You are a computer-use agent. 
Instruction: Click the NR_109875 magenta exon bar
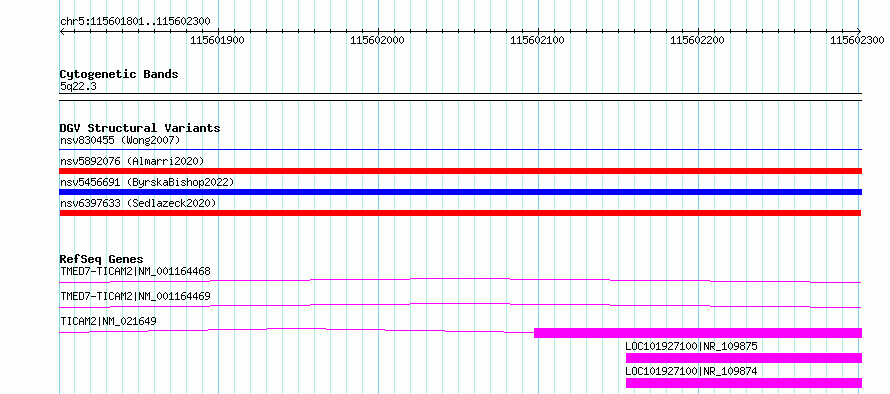[x=744, y=358]
